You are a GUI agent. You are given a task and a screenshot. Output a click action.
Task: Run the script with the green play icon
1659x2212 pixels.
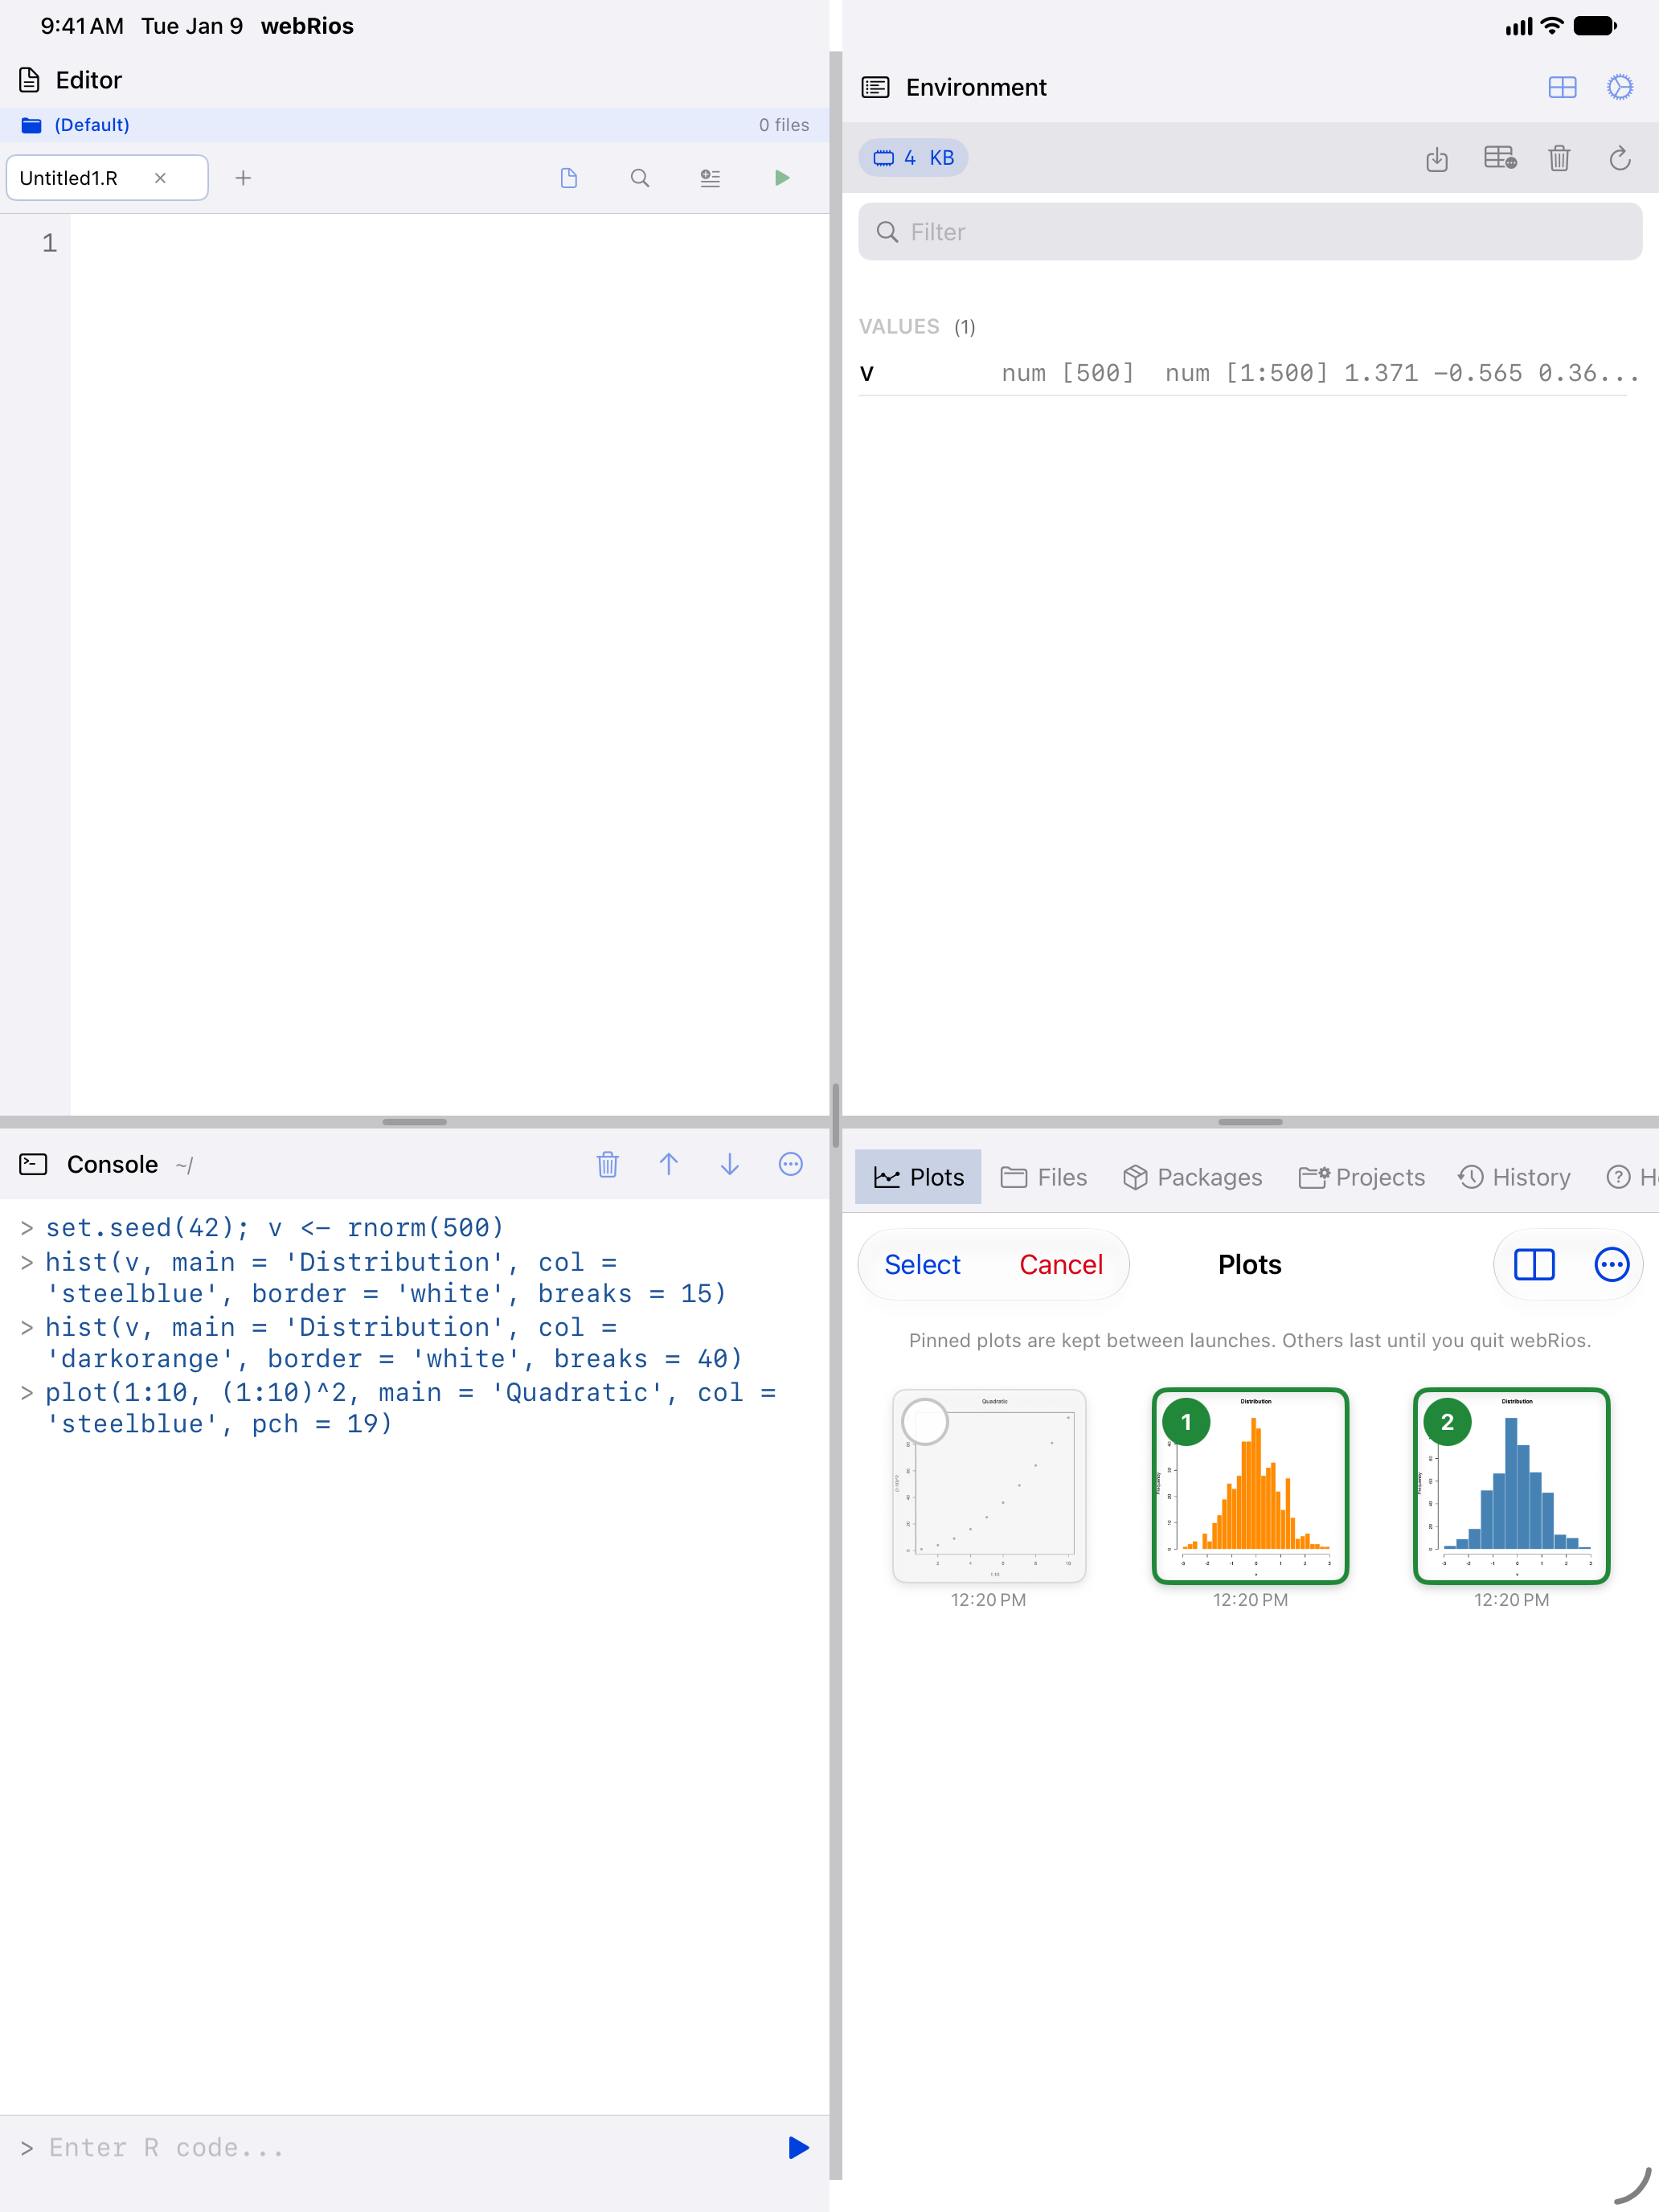coord(782,178)
